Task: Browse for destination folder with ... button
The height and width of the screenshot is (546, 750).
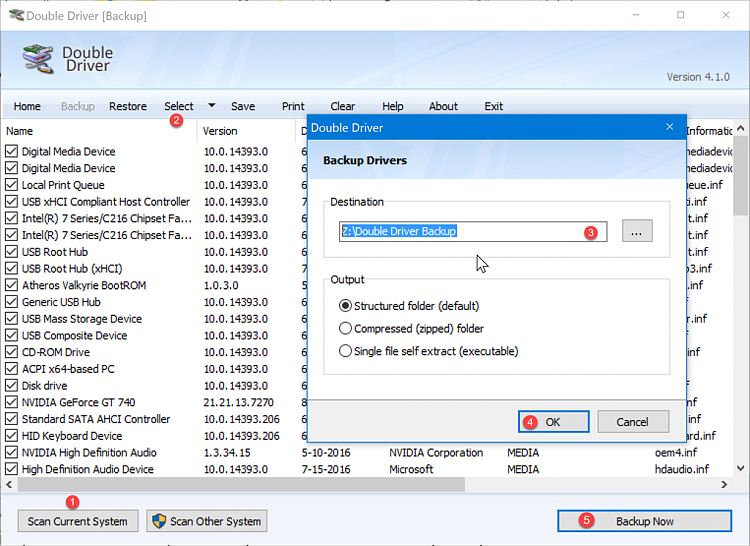Action: click(637, 231)
